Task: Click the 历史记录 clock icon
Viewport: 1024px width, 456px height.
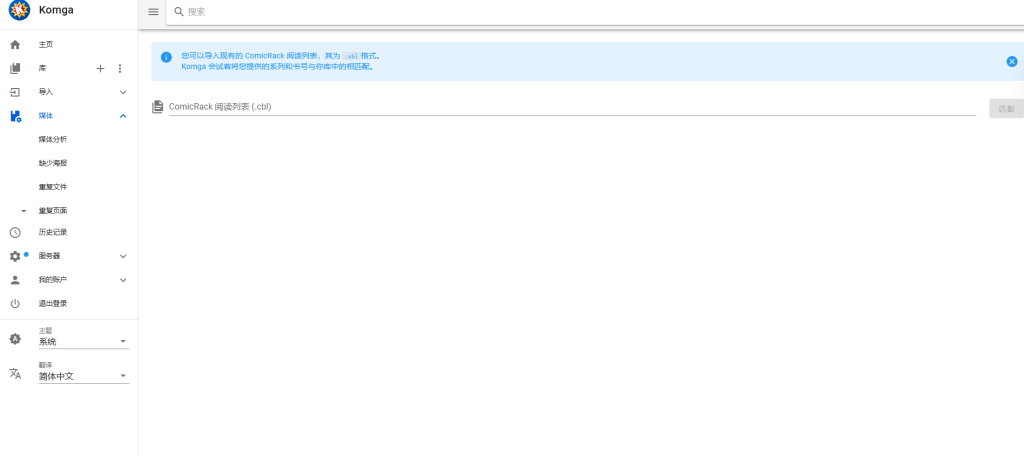Action: (15, 232)
